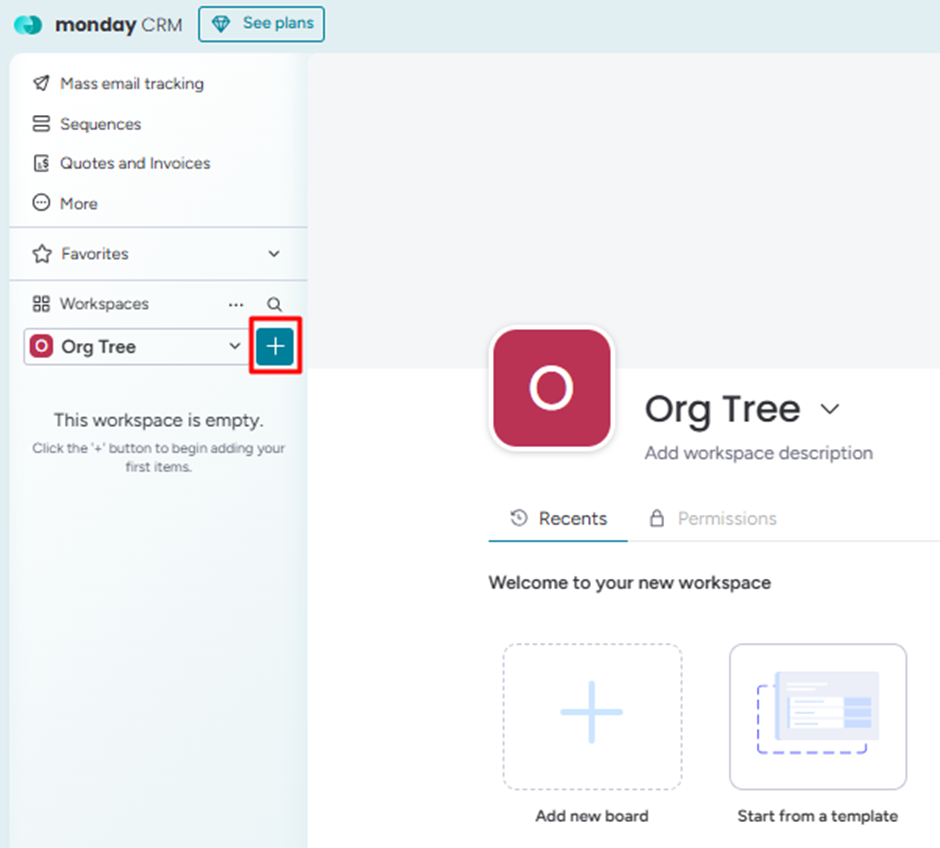This screenshot has width=940, height=848.
Task: Expand the Favorites section chevron
Action: click(x=274, y=254)
